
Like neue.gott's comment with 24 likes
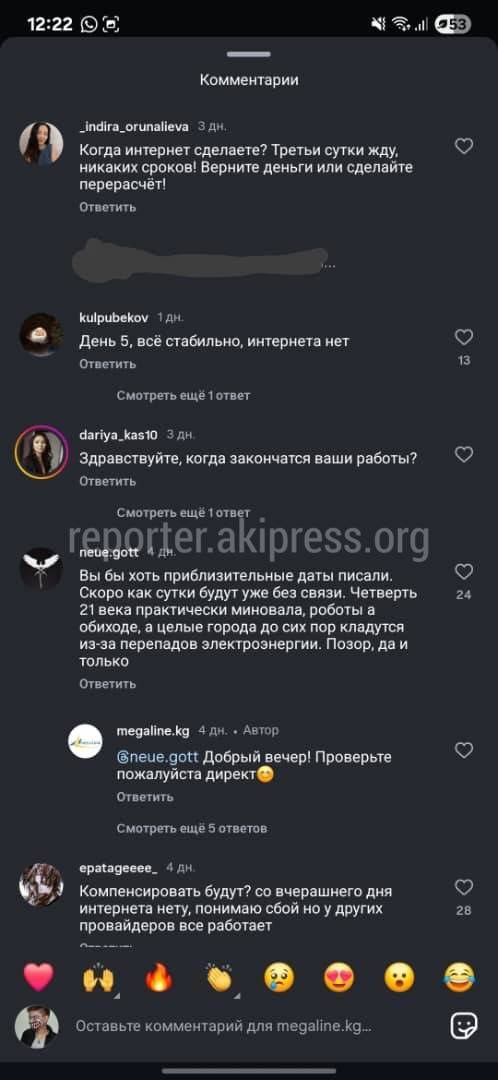tap(464, 572)
